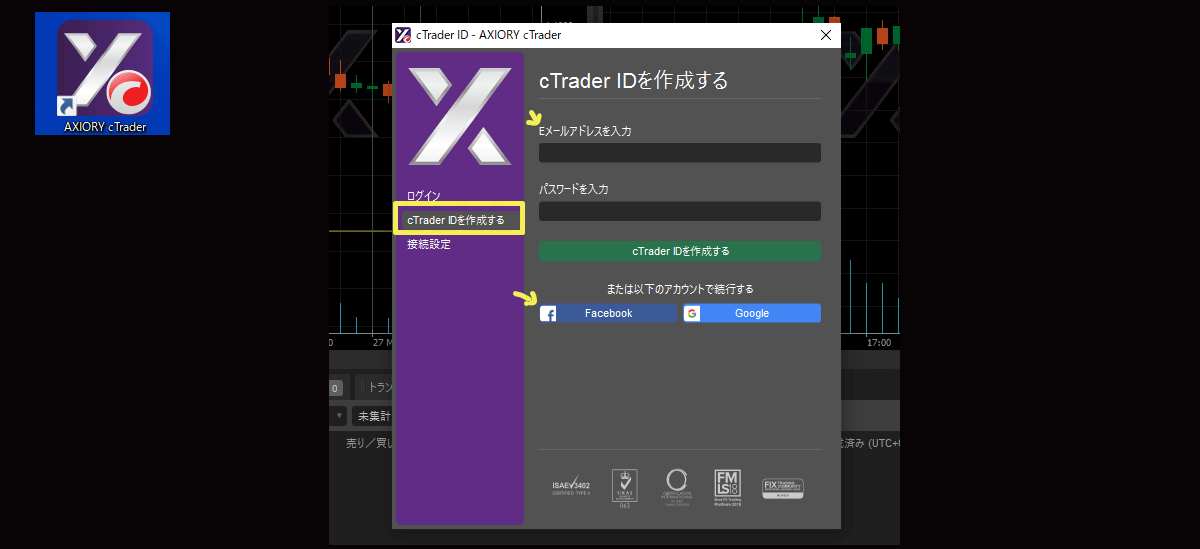Open the AXIORY cTrader desktop shortcut
This screenshot has width=1200, height=549.
(x=102, y=74)
